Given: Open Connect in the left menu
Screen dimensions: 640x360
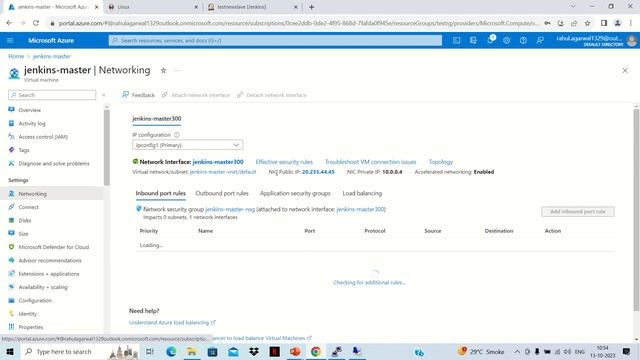Looking at the screenshot, I should (28, 207).
